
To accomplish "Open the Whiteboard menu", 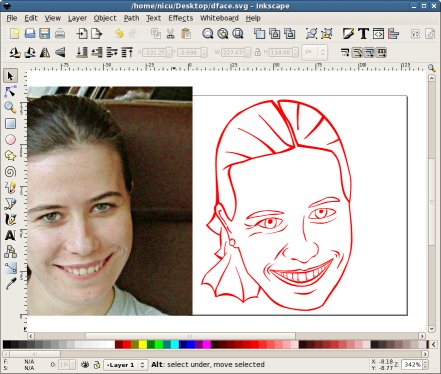I will click(219, 18).
